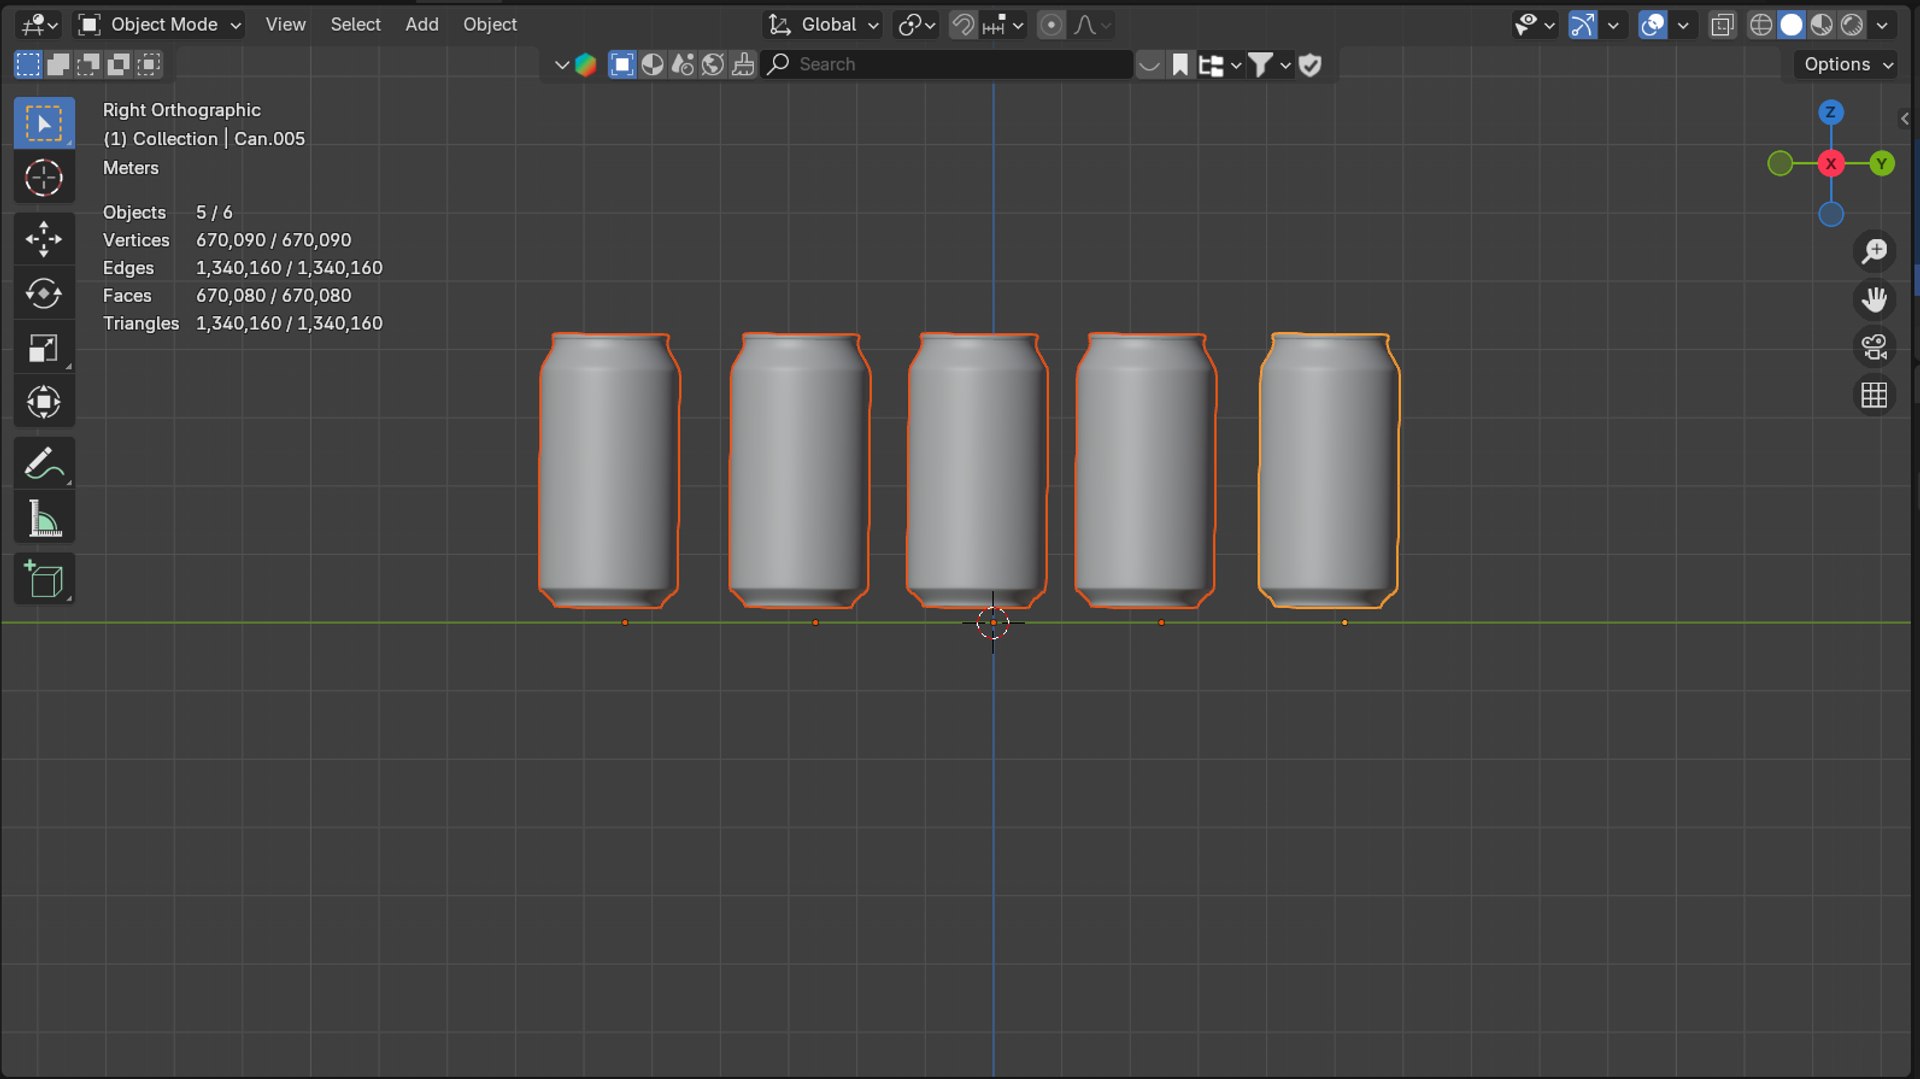1920x1079 pixels.
Task: Click the green Y axis gizmo ball
Action: coord(1882,163)
